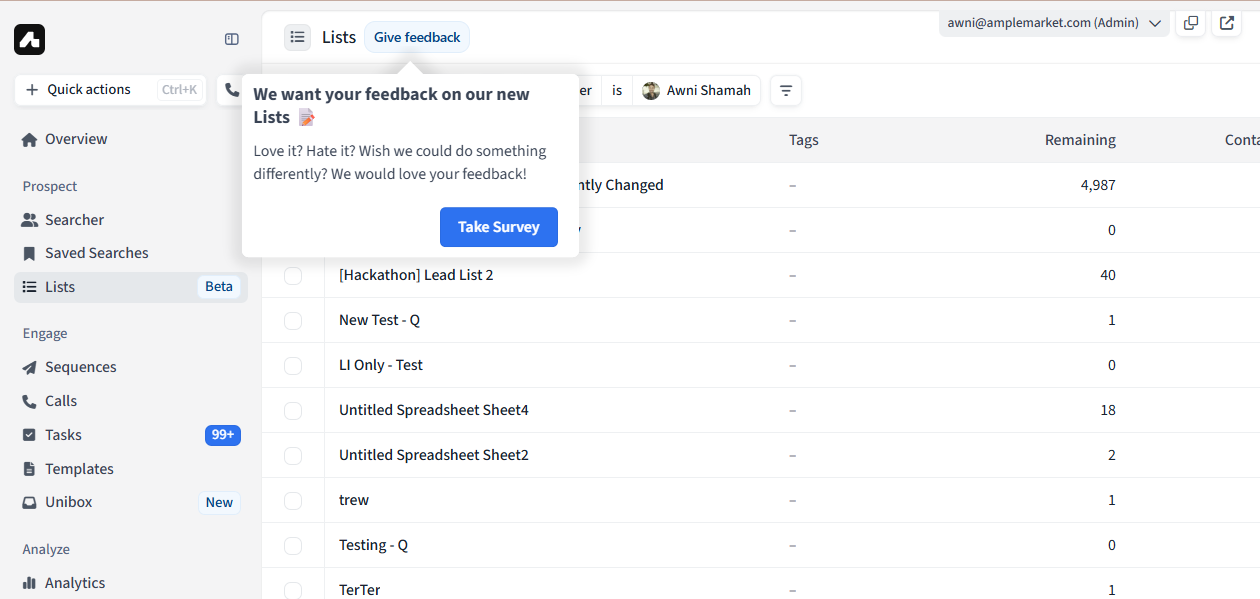Open the Analytics bar-chart icon
The image size is (1260, 599).
tap(30, 583)
